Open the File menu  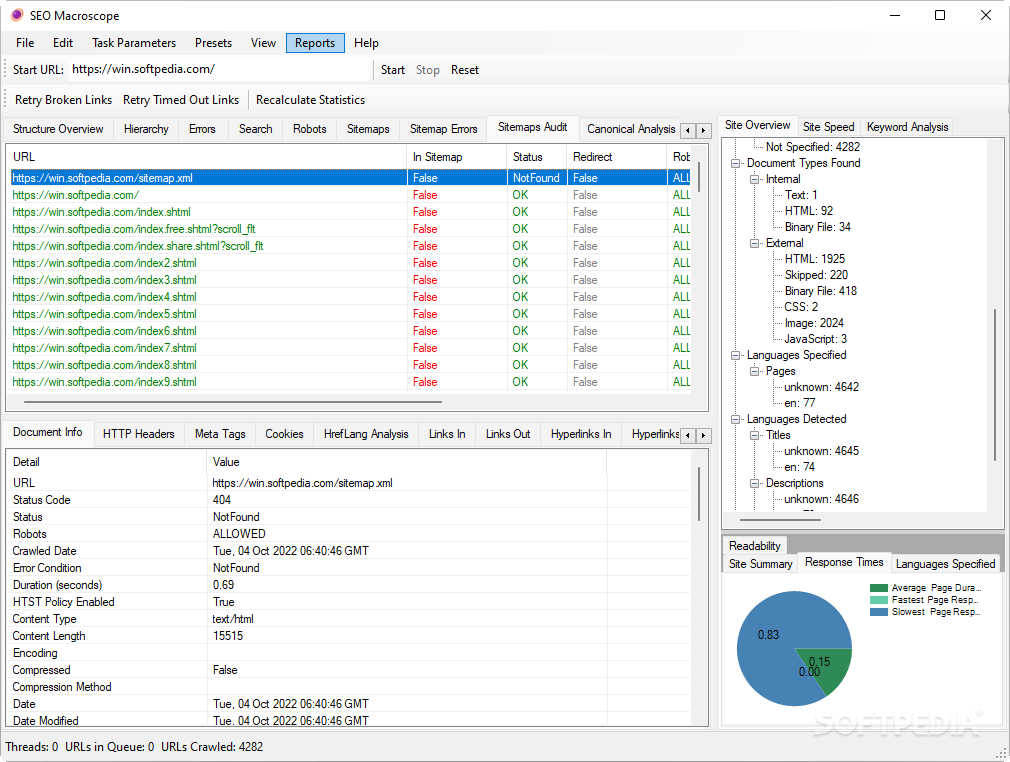coord(25,43)
